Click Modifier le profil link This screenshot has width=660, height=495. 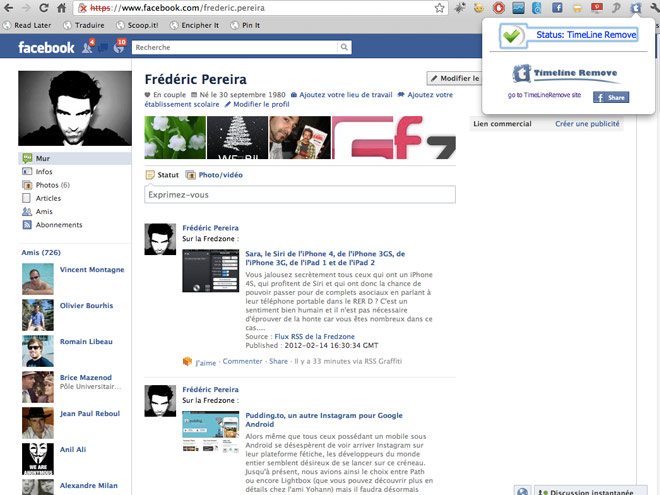pos(257,104)
